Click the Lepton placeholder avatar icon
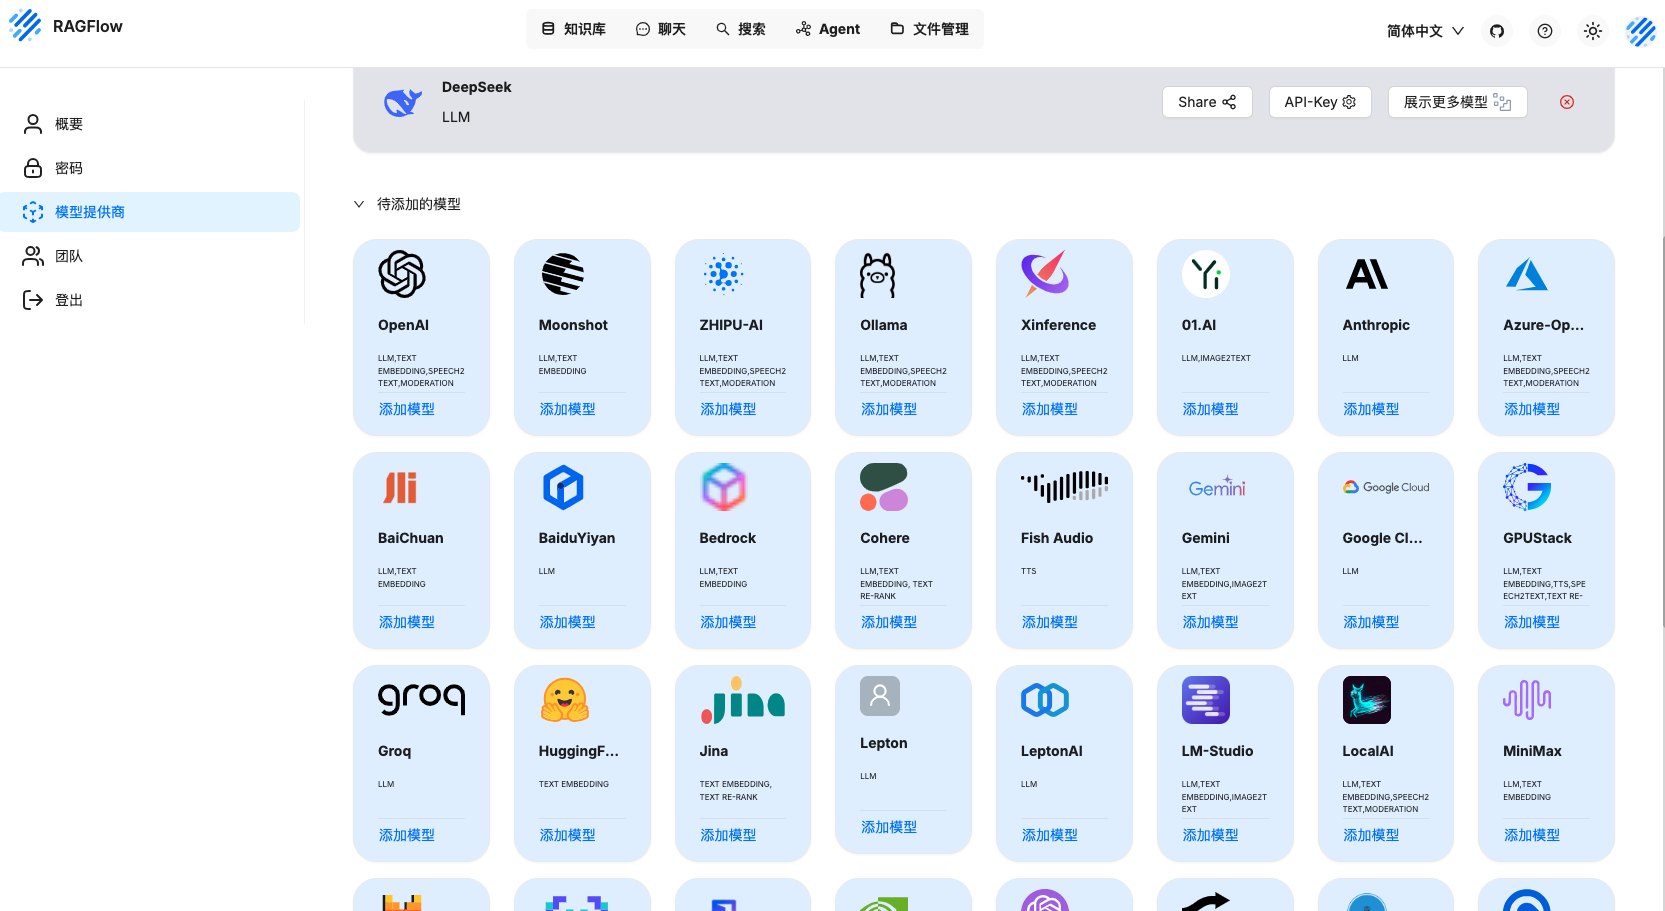This screenshot has height=911, width=1665. click(880, 696)
